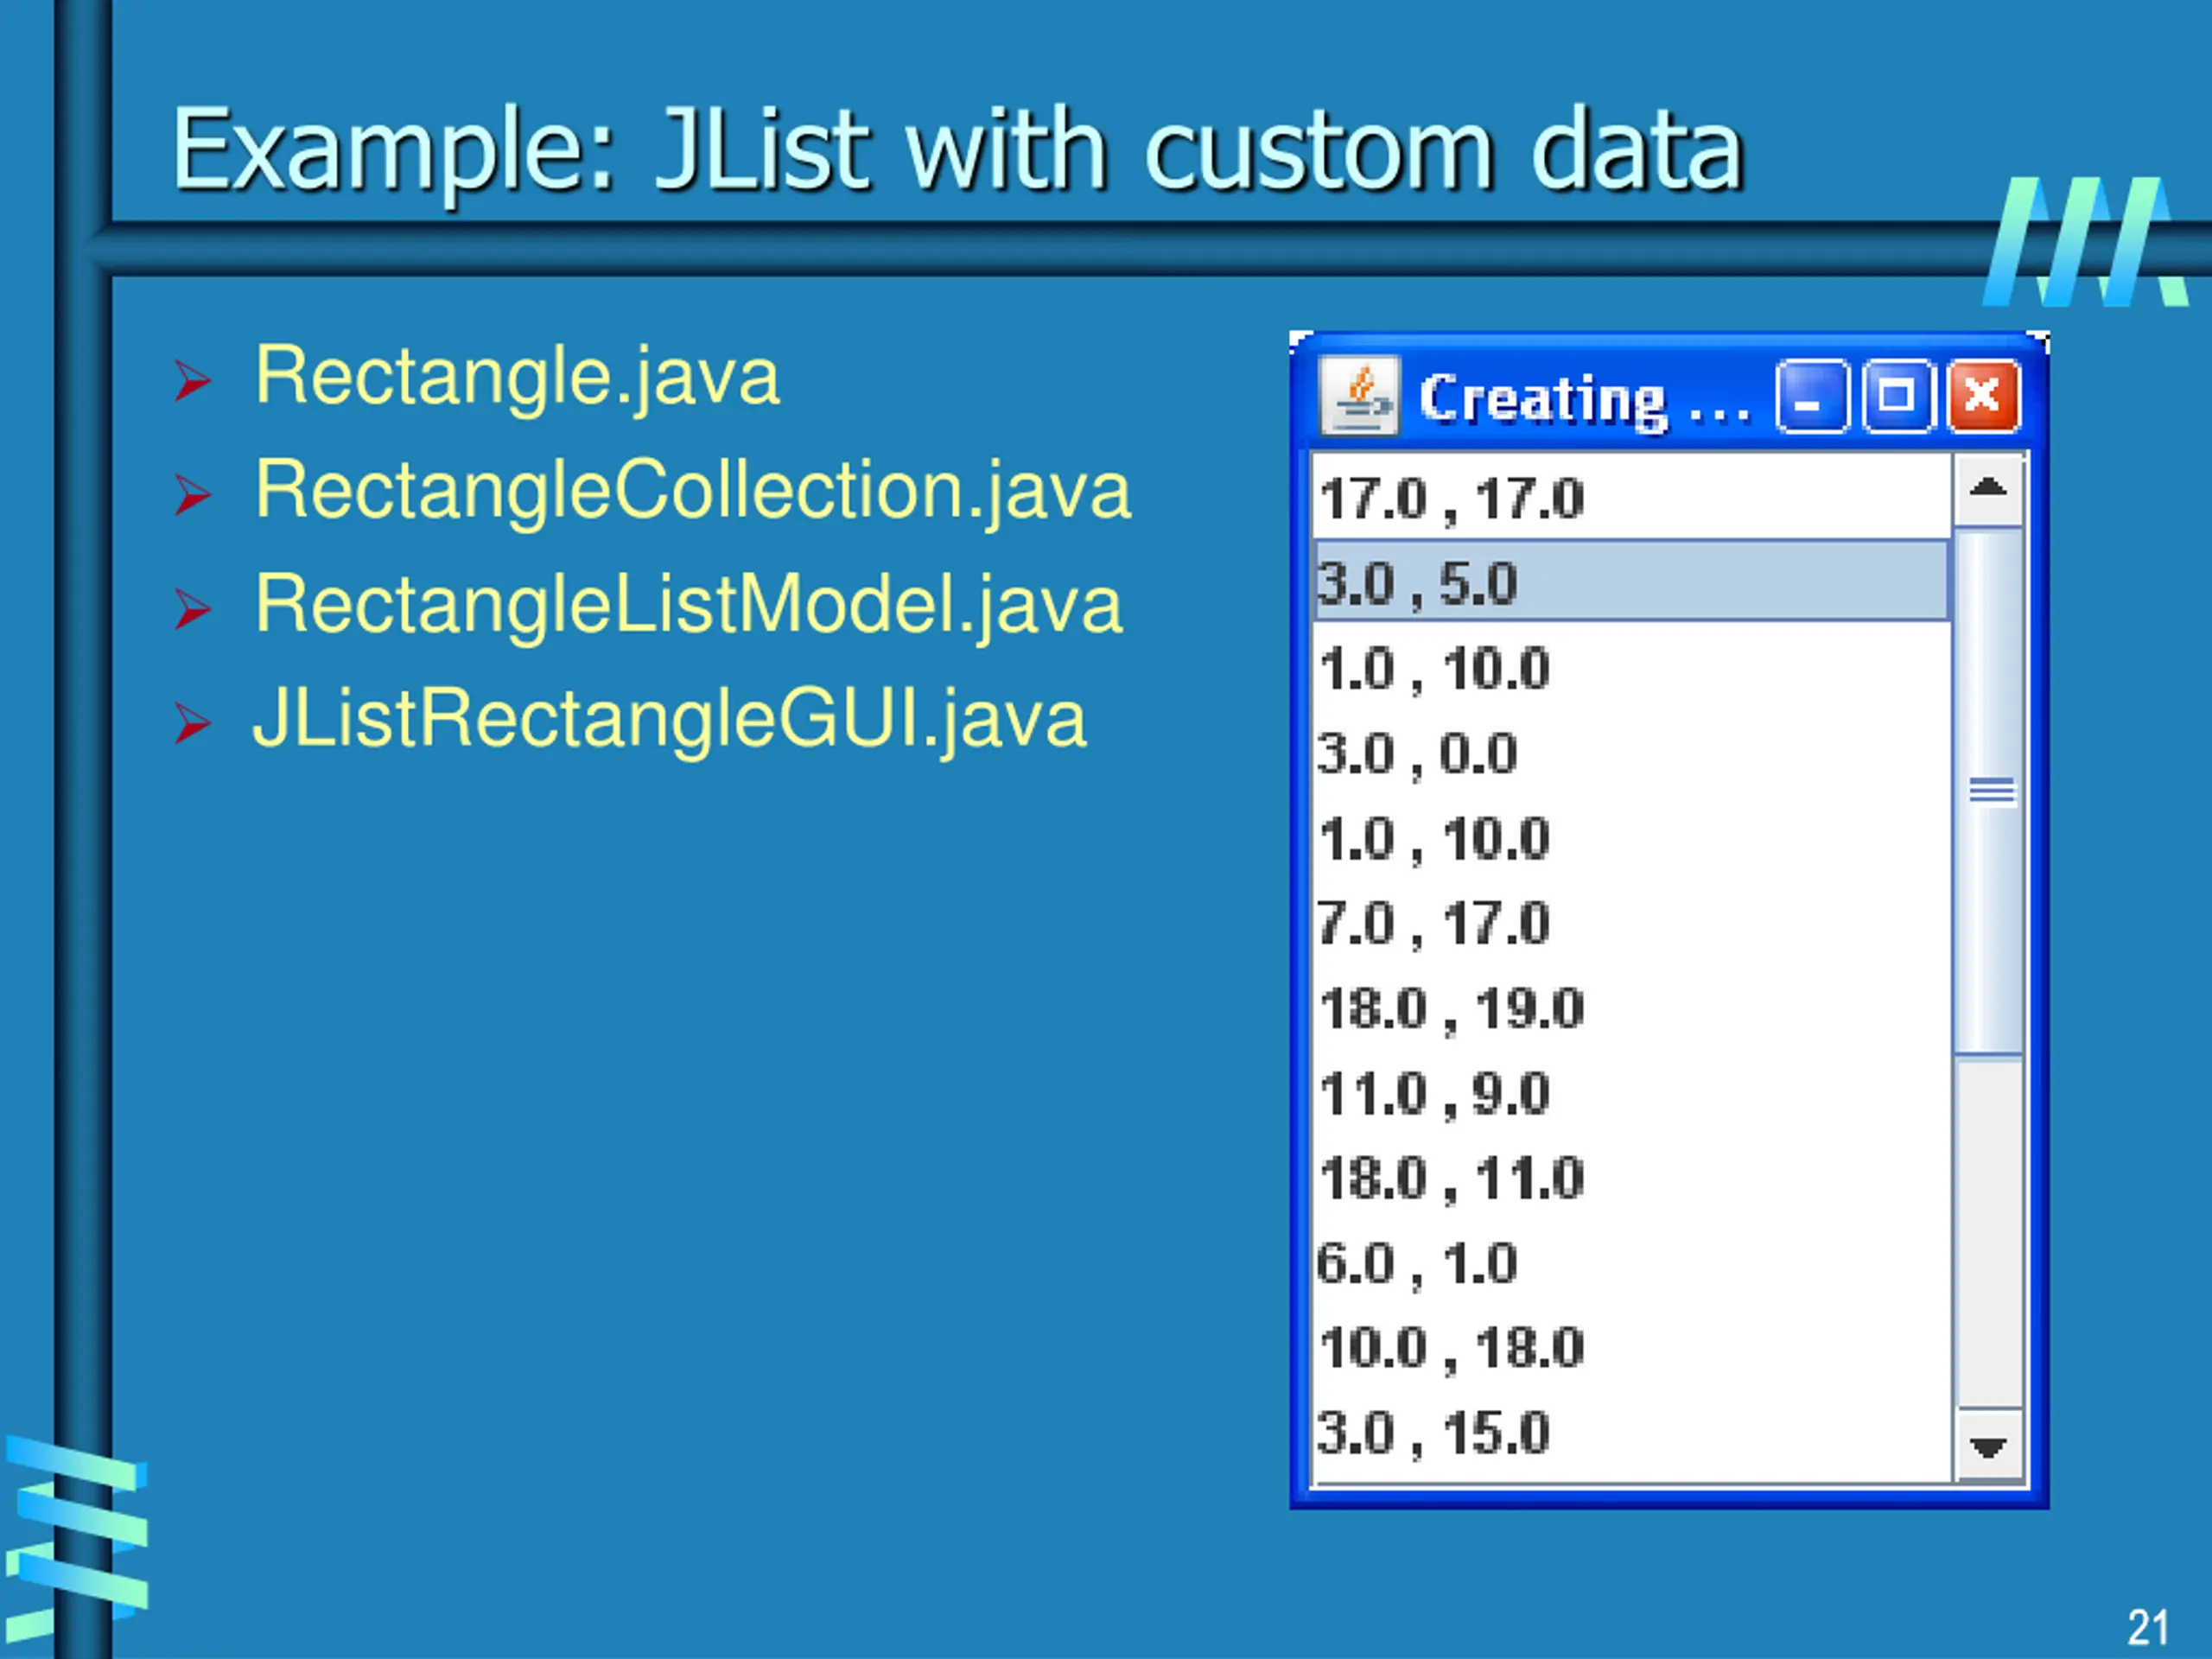The image size is (2212, 1659).
Task: Select the list row '3.0 , 0.0'
Action: (1632, 752)
